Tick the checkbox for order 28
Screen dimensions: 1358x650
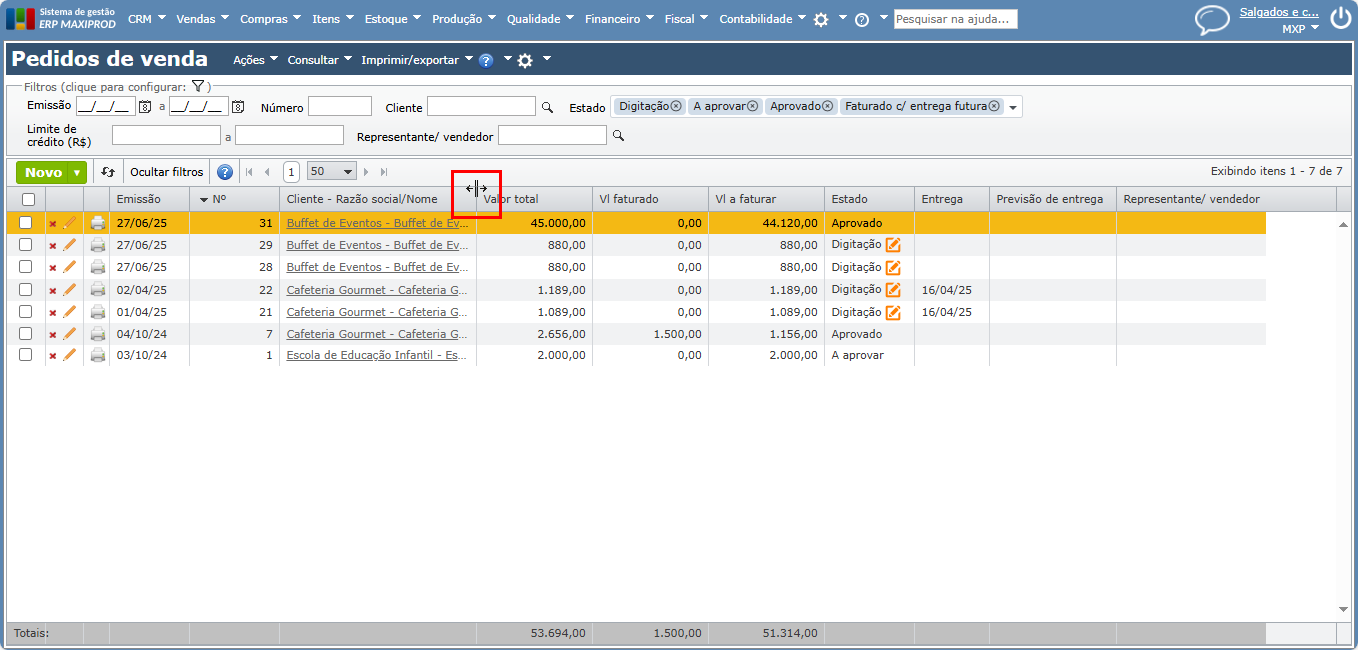tap(26, 267)
